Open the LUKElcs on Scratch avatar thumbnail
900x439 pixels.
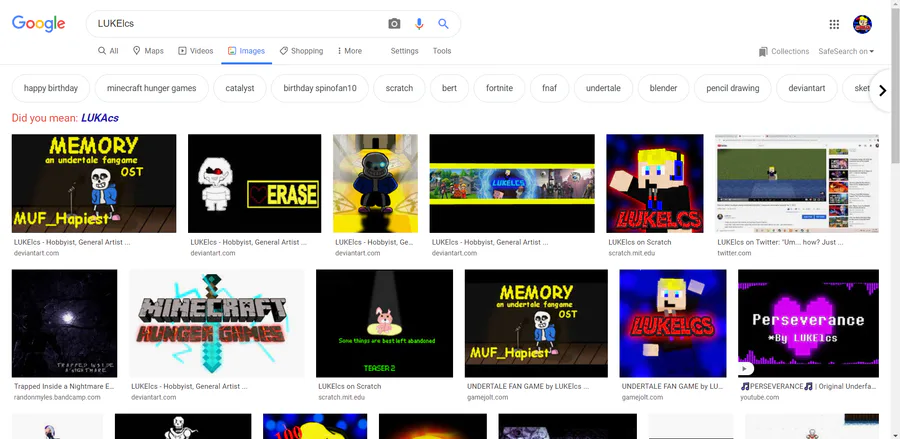click(x=655, y=184)
